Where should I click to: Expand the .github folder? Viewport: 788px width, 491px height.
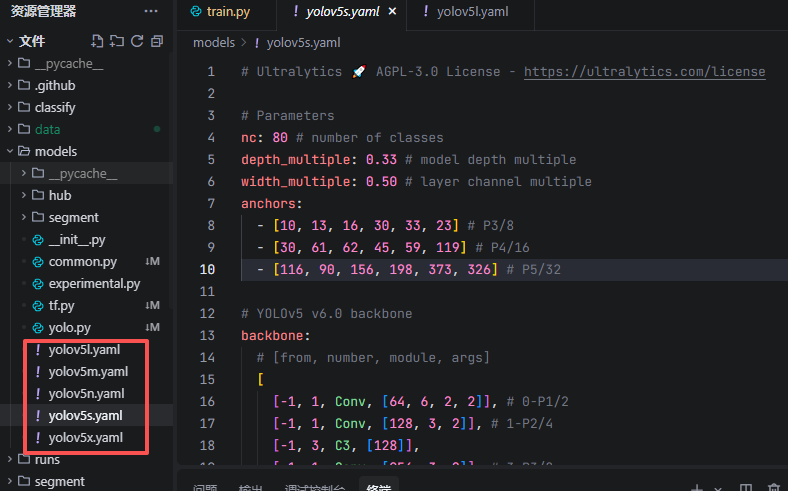[x=55, y=85]
